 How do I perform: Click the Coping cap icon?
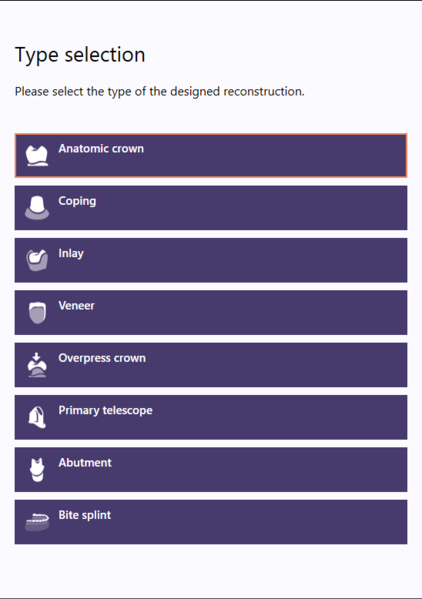tap(37, 208)
